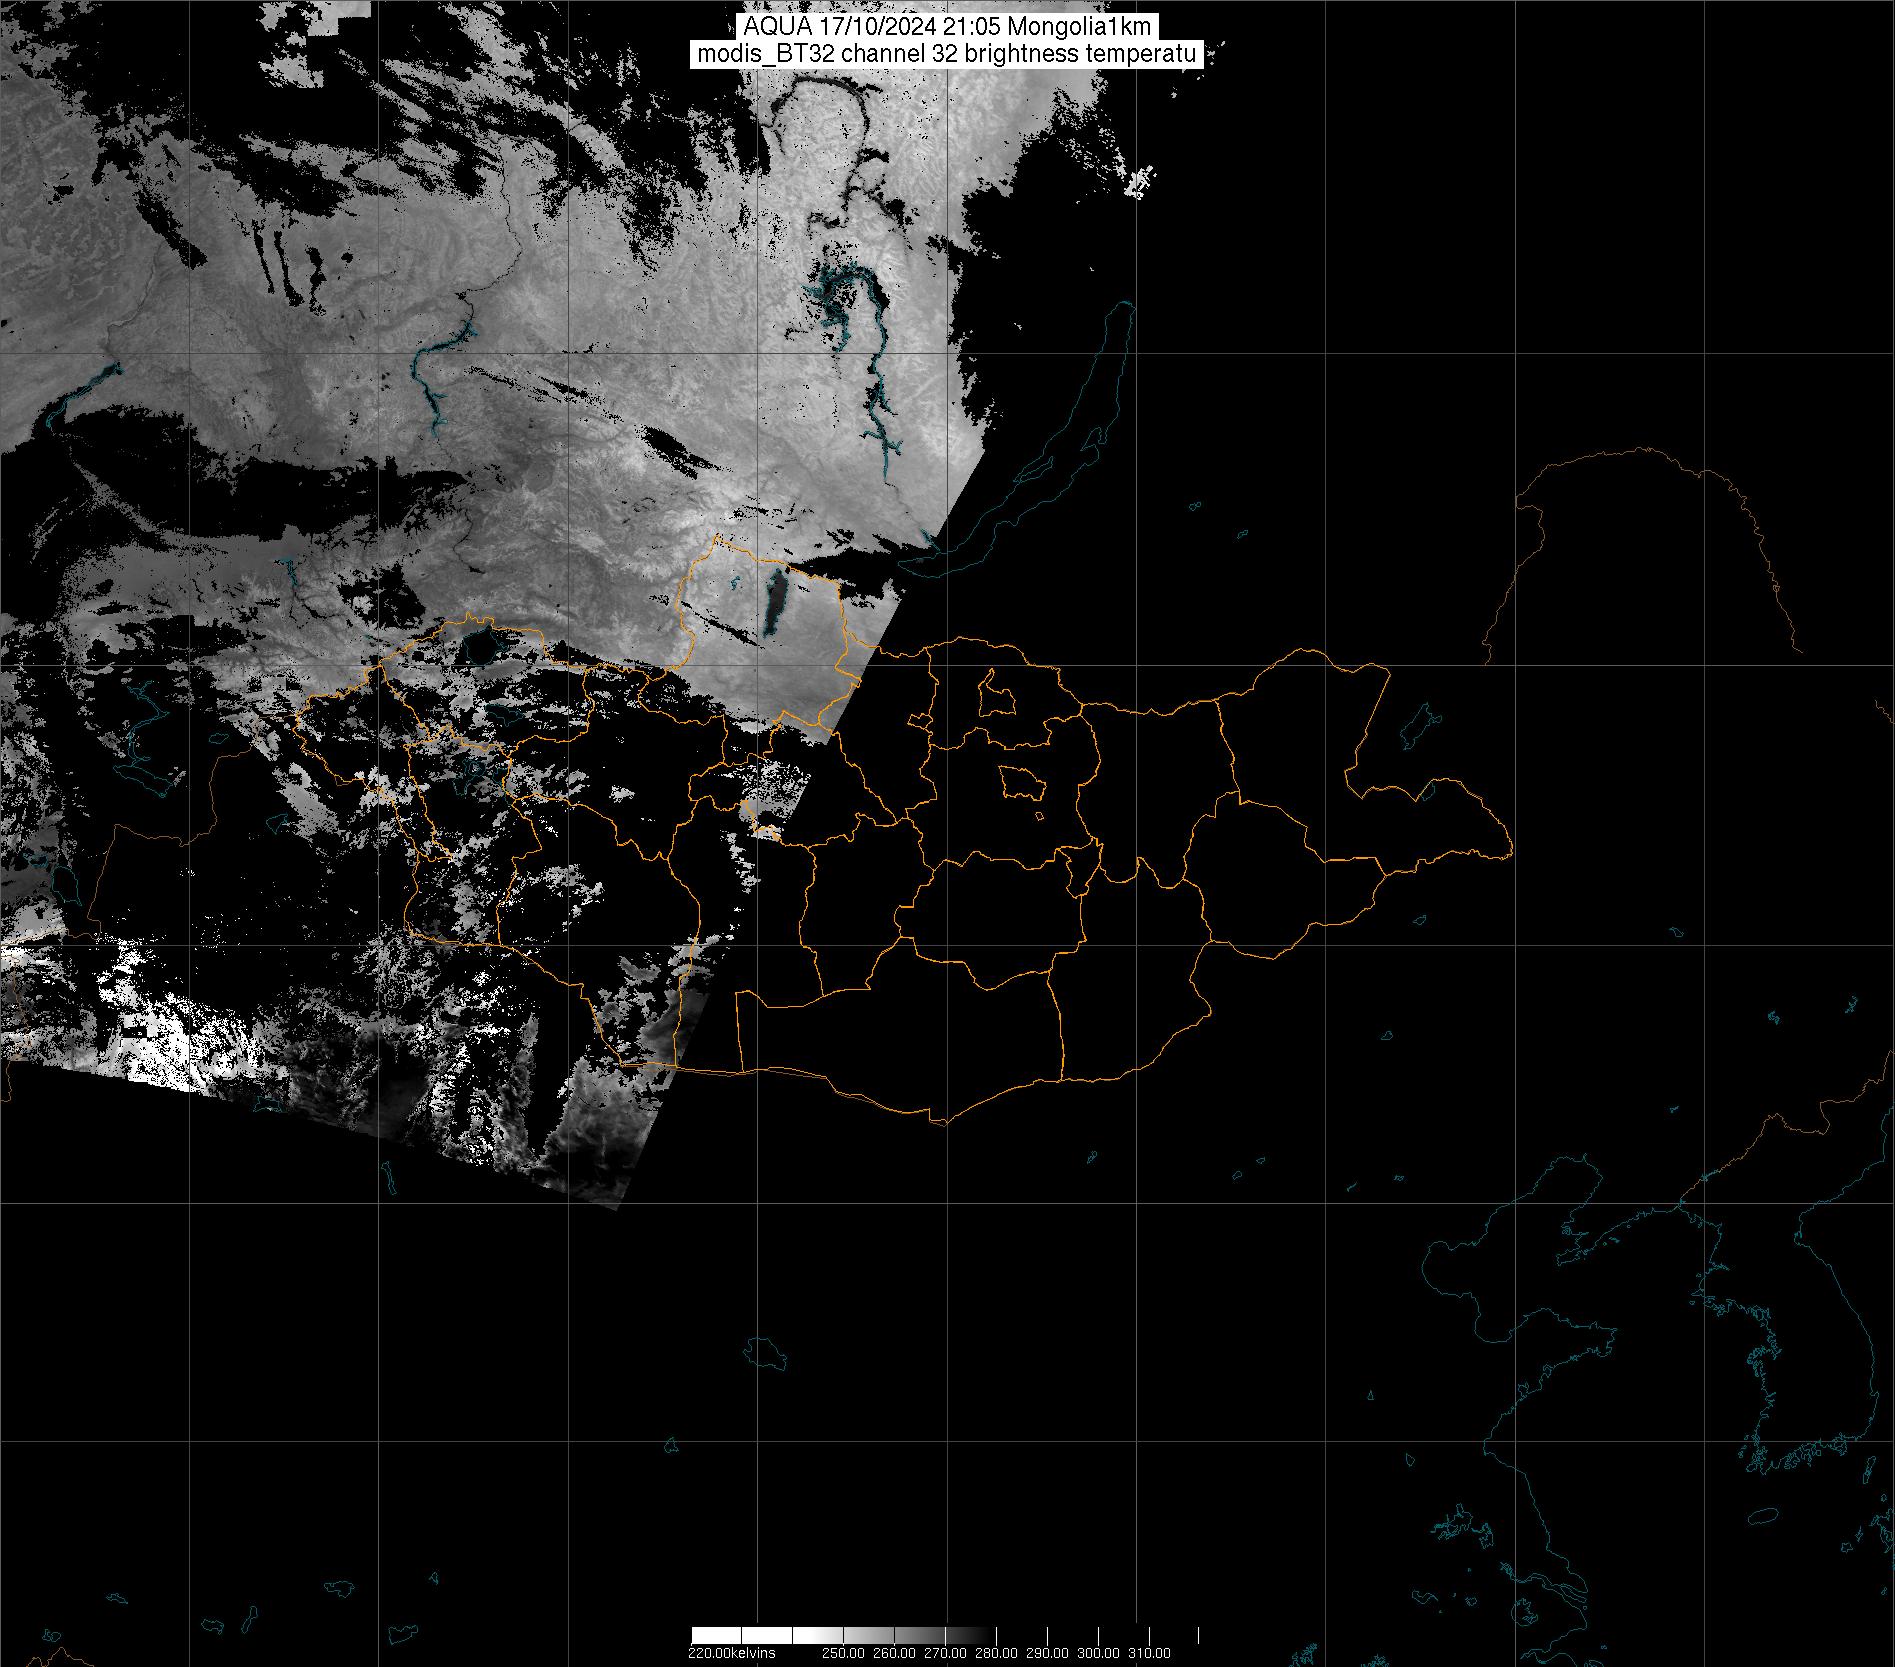This screenshot has height=1667, width=1895.
Task: Click the small white cloud patch near top center-right
Action: [x=1141, y=181]
